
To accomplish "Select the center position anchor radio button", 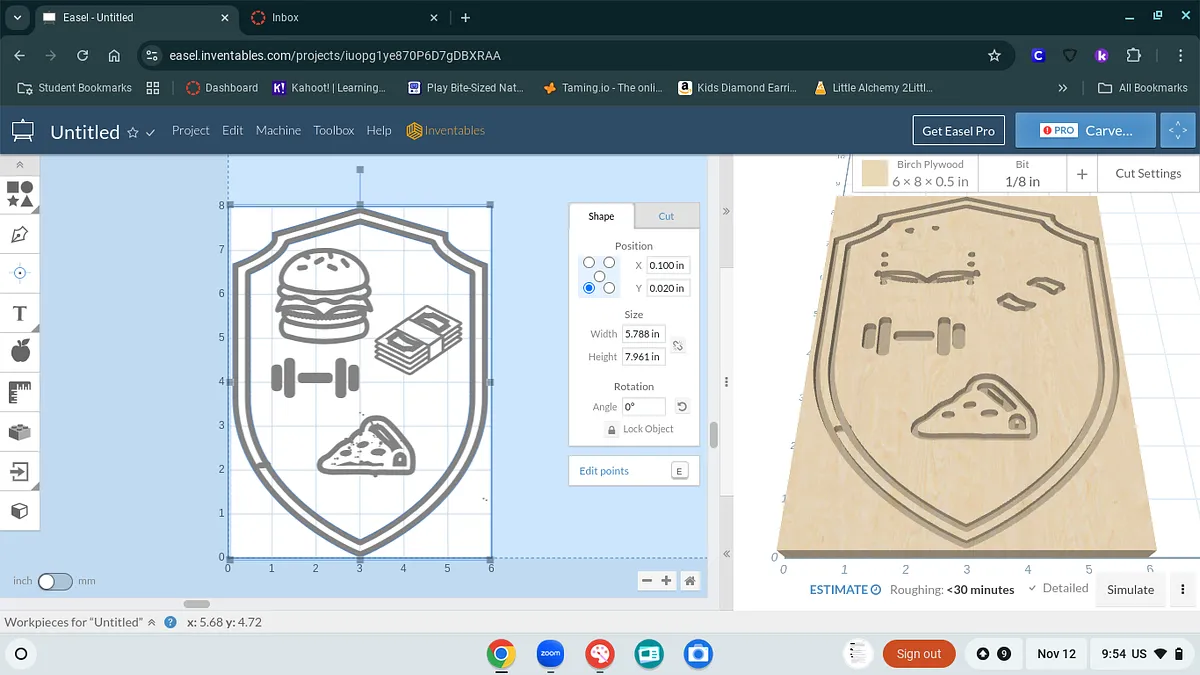I will 599,275.
